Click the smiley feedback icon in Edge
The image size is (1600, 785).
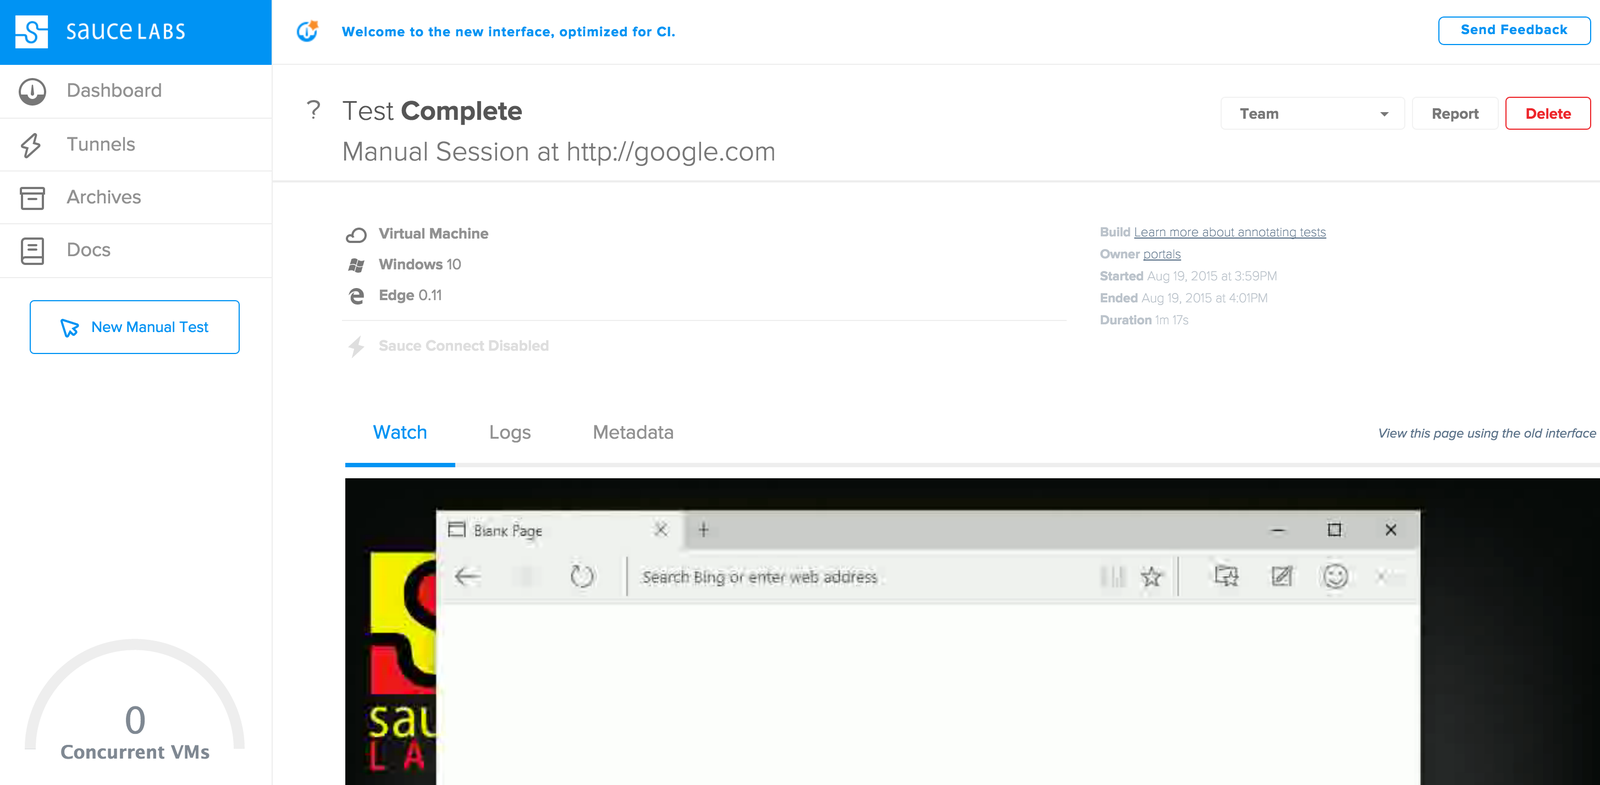pyautogui.click(x=1335, y=576)
